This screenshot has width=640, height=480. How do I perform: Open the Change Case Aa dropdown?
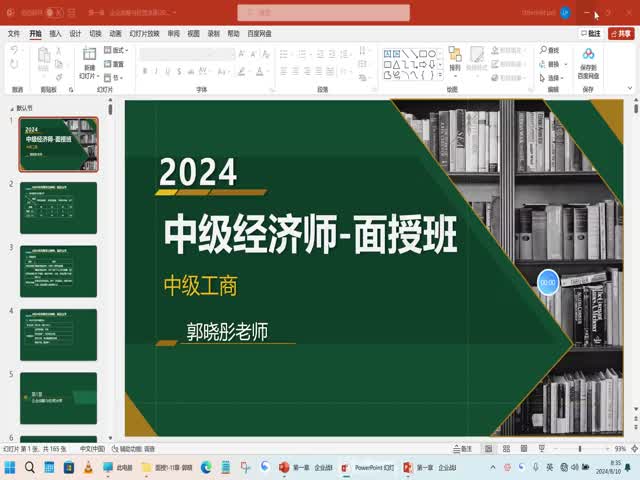pos(223,71)
